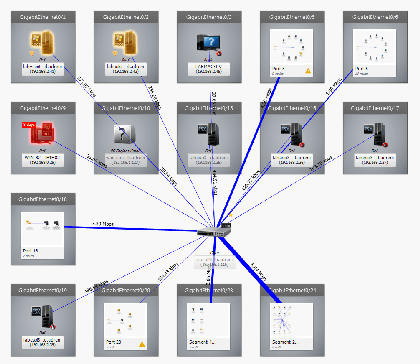420x364 pixels.
Task: Open the Port 18 submap thumbnail
Action: [42, 235]
